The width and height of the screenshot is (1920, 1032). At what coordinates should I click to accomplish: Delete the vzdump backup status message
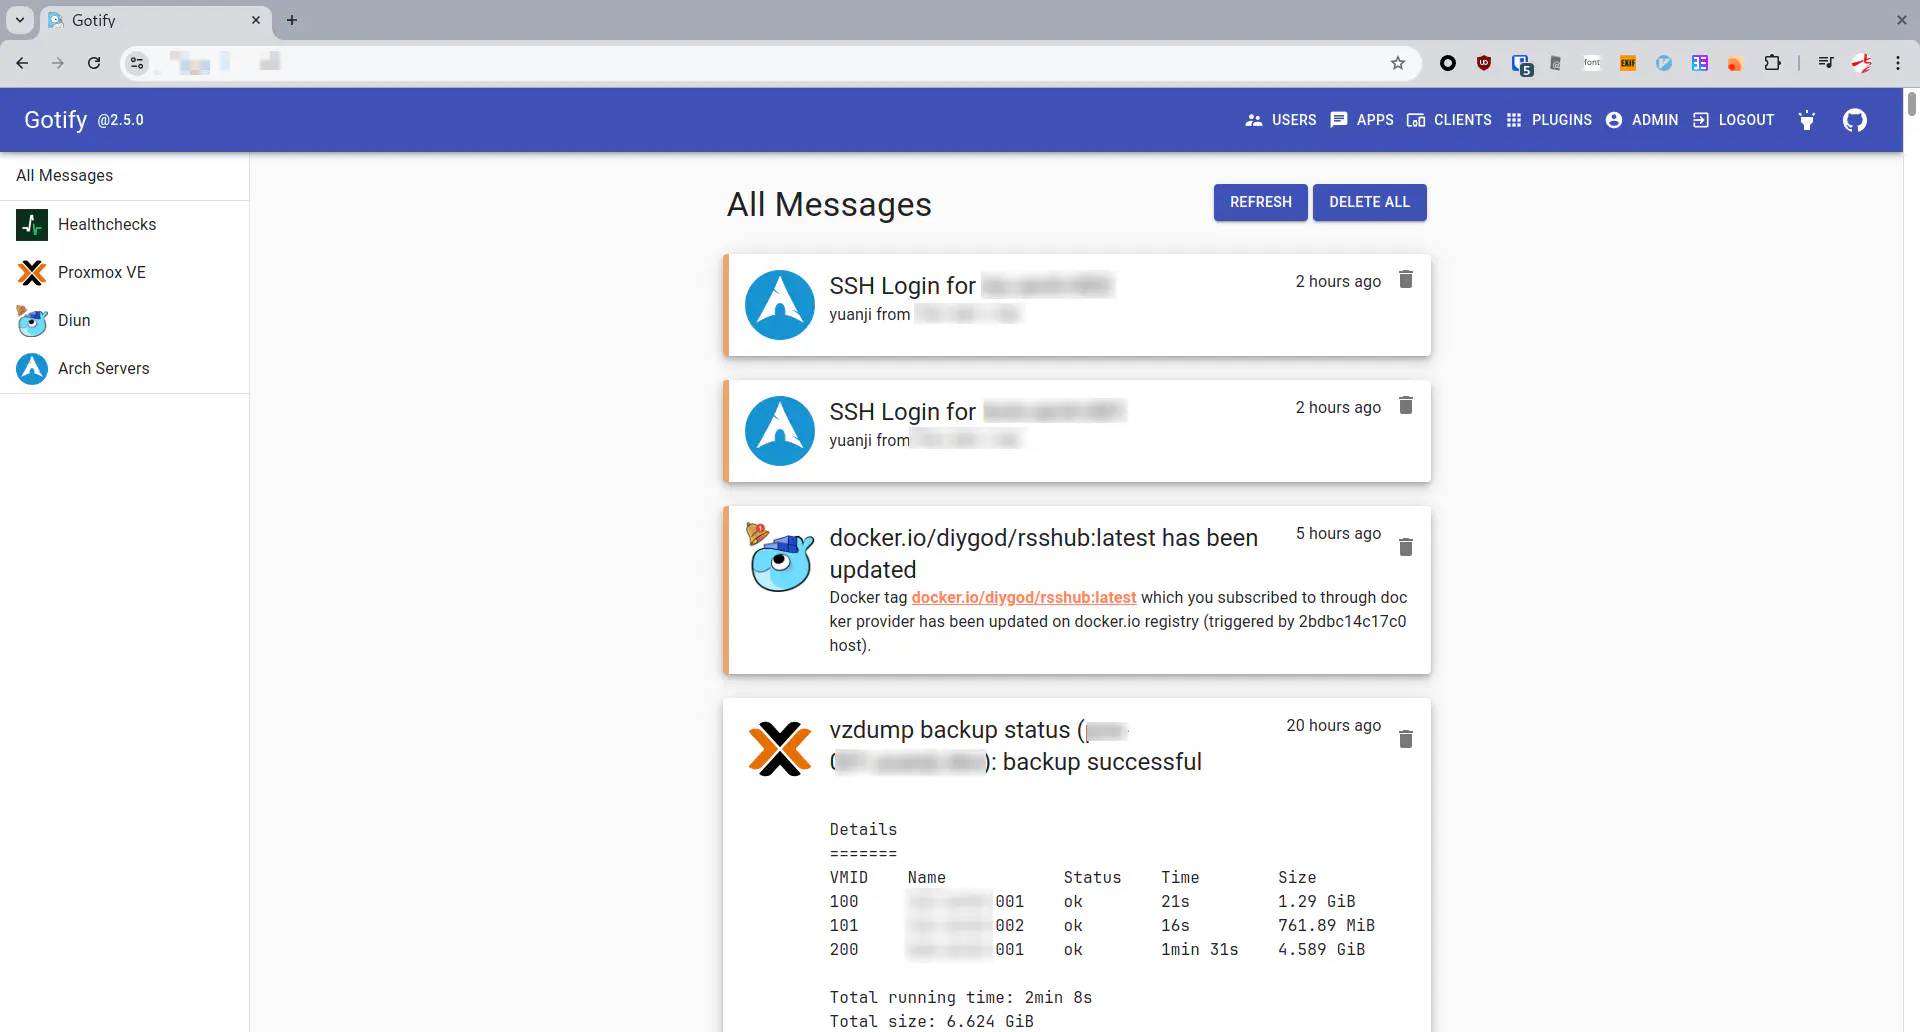pos(1405,739)
